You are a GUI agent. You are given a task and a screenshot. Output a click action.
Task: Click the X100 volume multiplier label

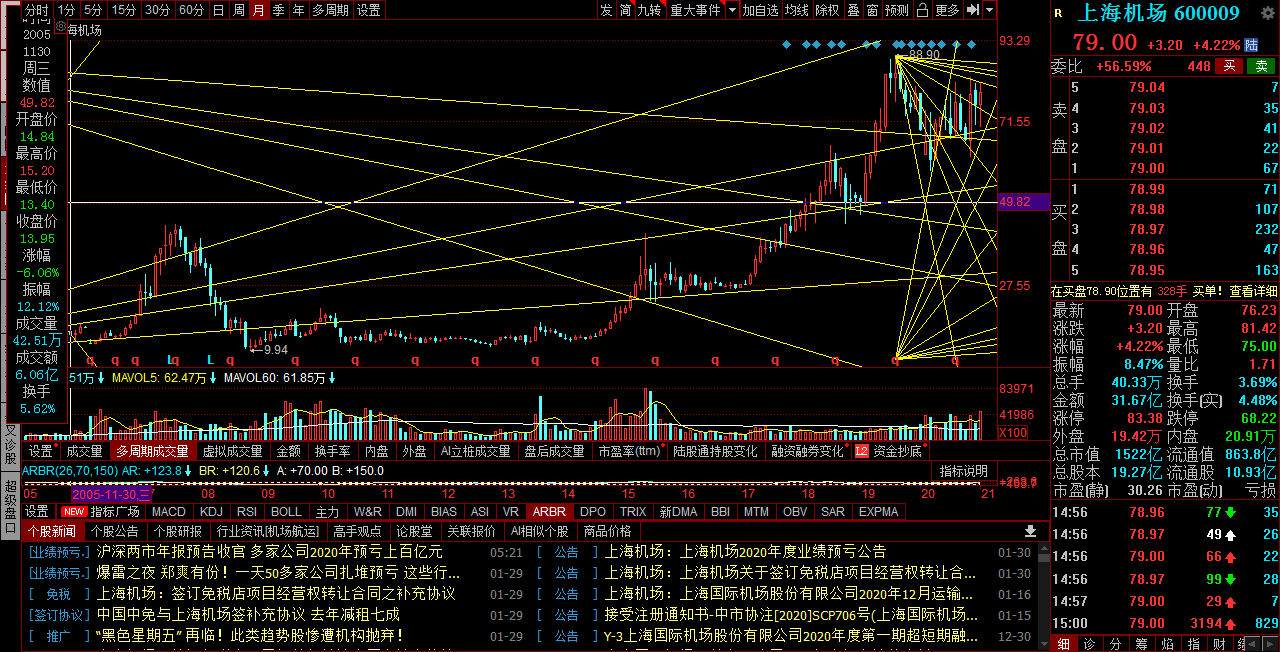[x=1014, y=433]
